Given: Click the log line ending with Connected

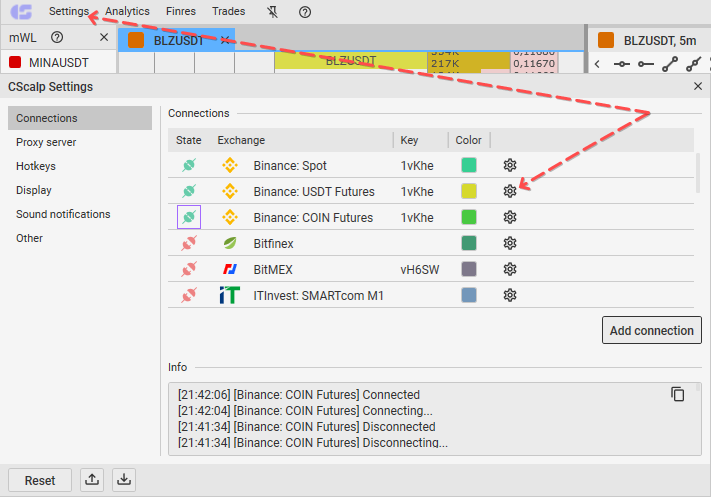Looking at the screenshot, I should pos(299,395).
